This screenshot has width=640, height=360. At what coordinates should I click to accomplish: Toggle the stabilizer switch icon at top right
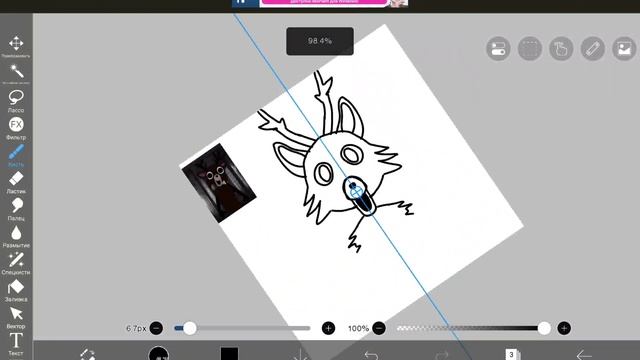coord(498,49)
